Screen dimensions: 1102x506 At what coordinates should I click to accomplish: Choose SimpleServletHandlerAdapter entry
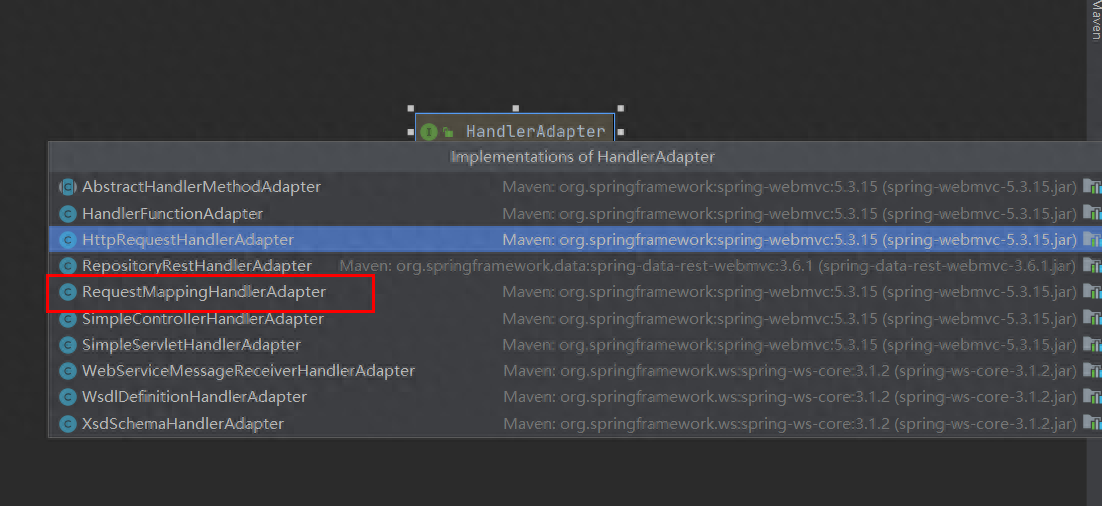pos(575,345)
